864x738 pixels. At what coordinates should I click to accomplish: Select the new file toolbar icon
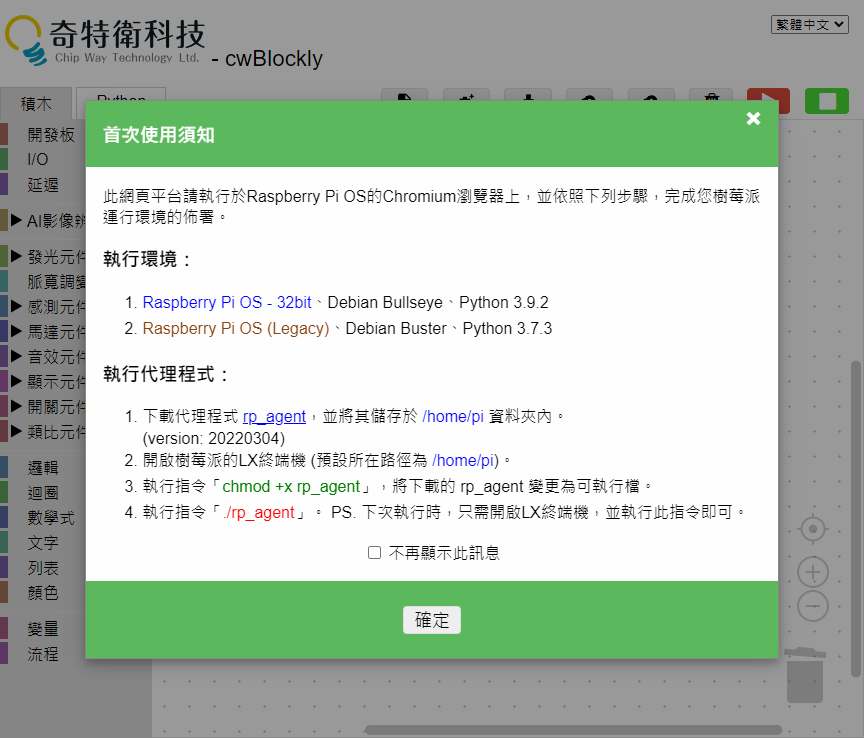click(404, 100)
